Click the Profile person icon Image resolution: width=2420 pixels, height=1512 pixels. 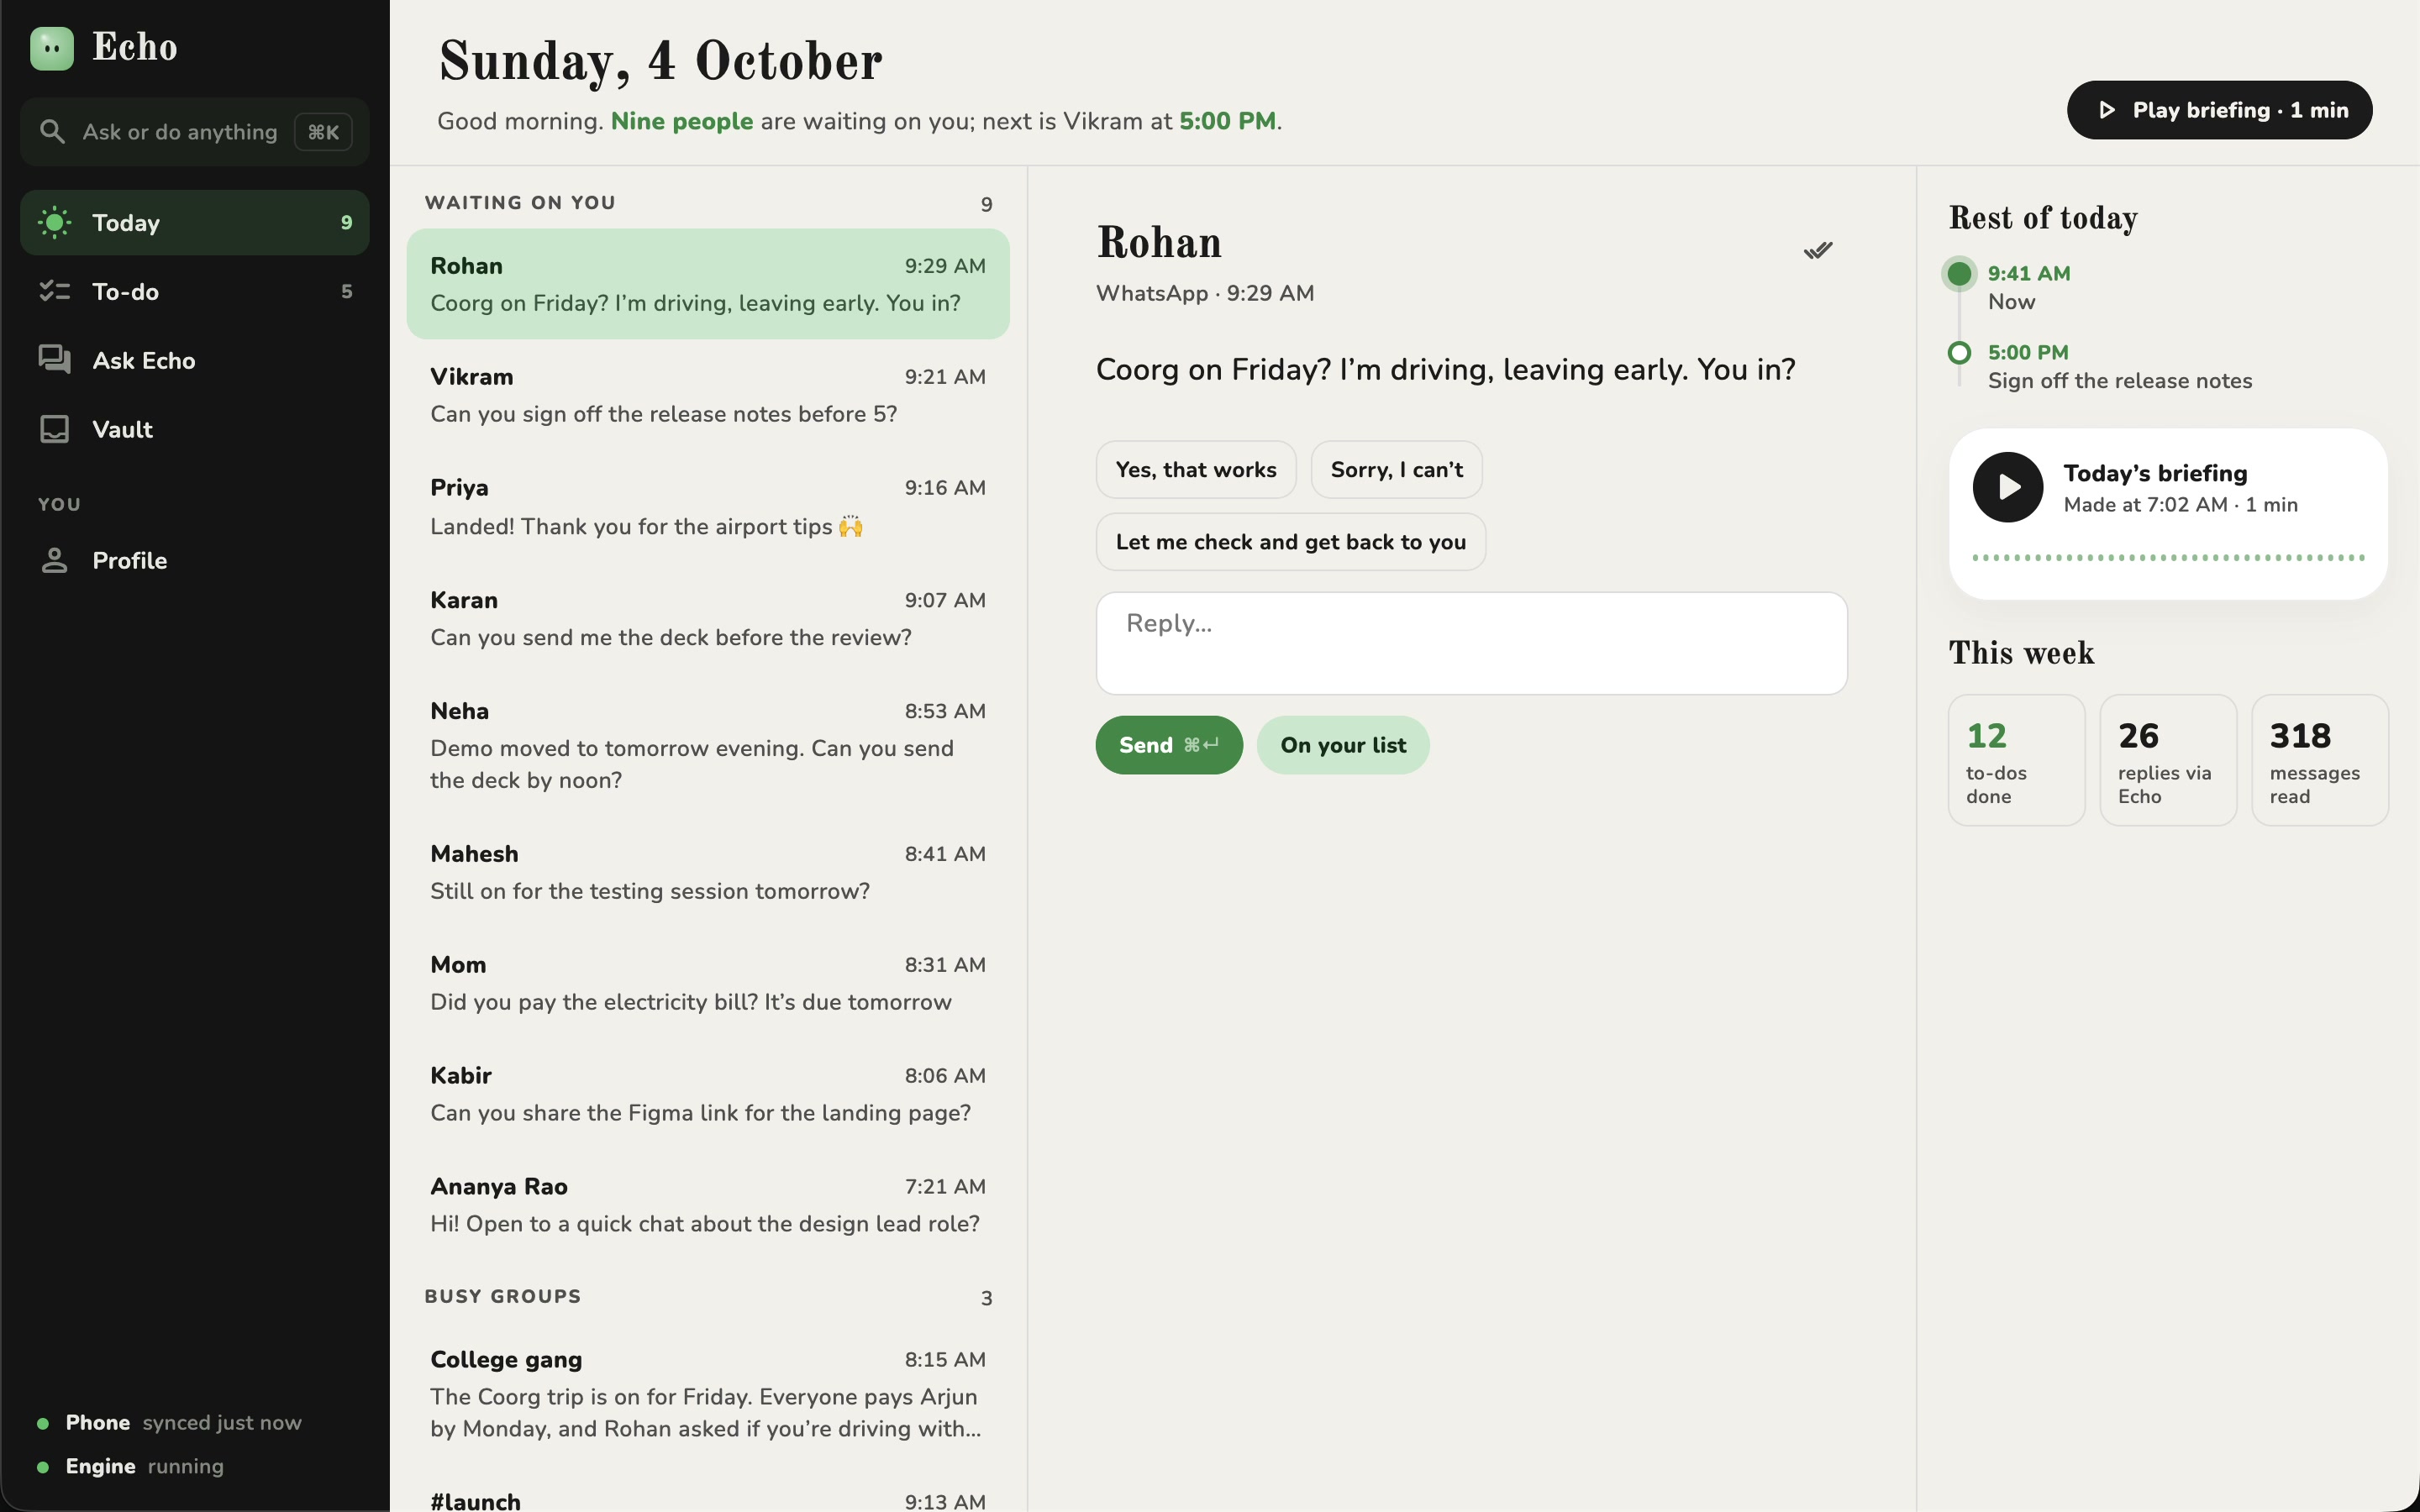tap(54, 560)
